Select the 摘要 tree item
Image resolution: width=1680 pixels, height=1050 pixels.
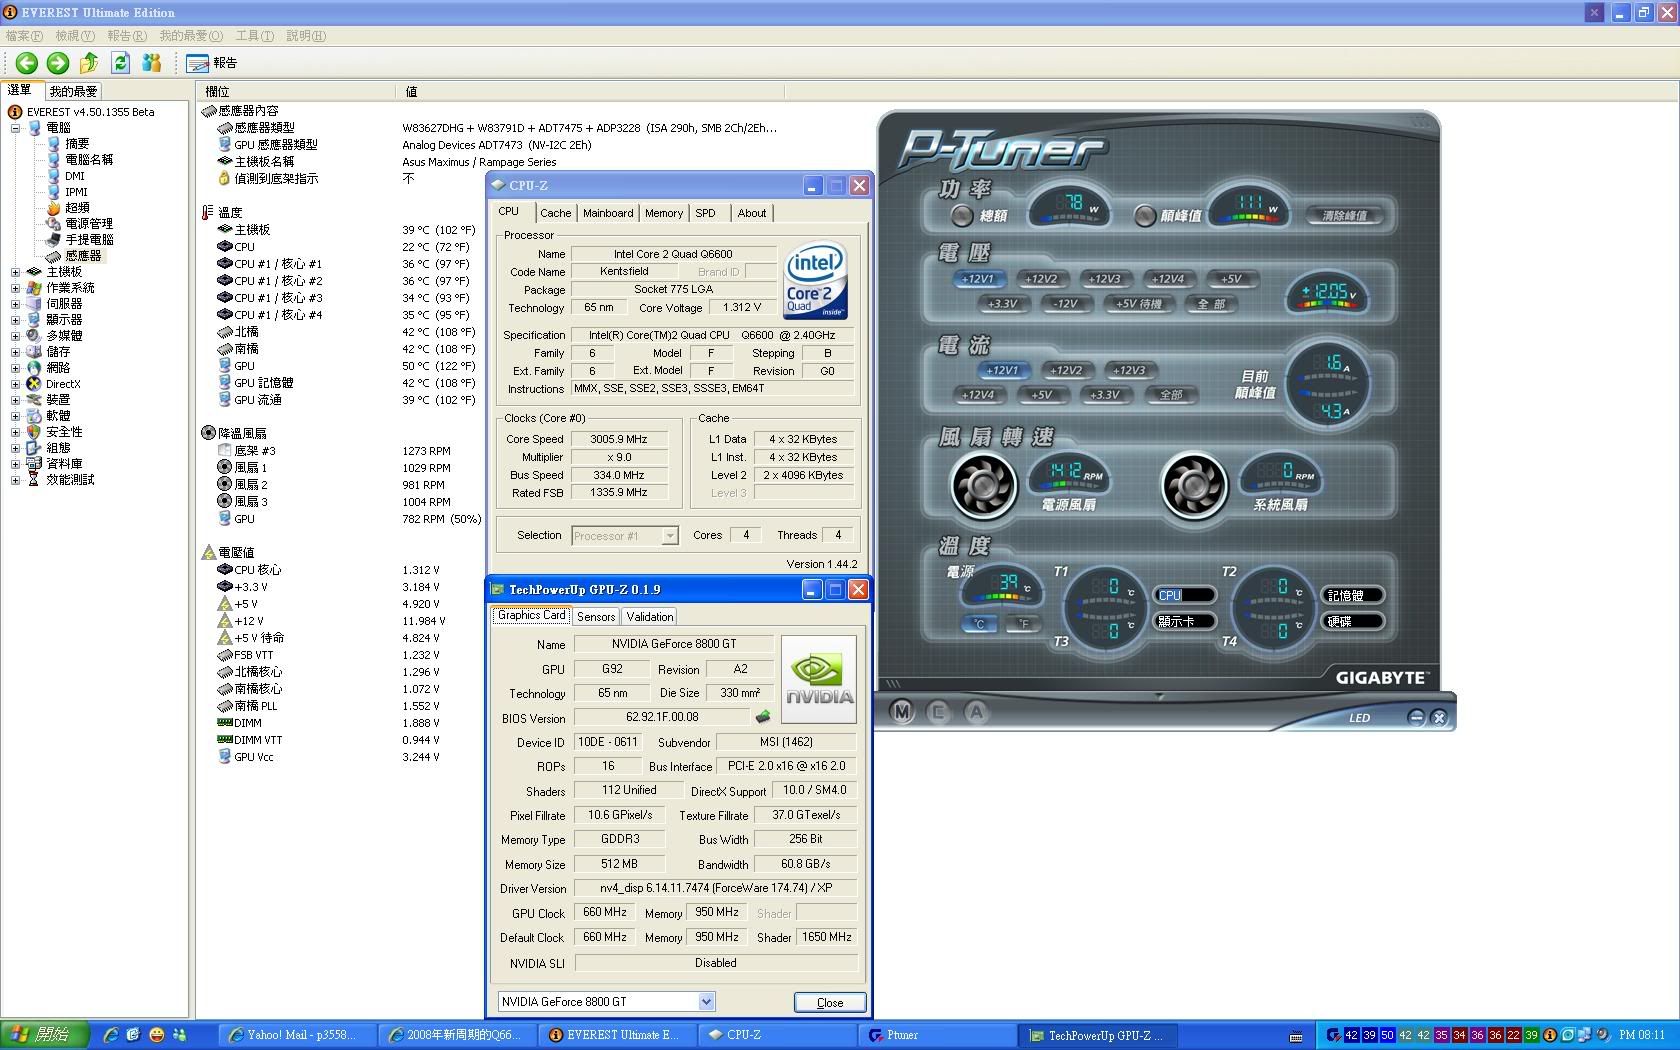77,144
